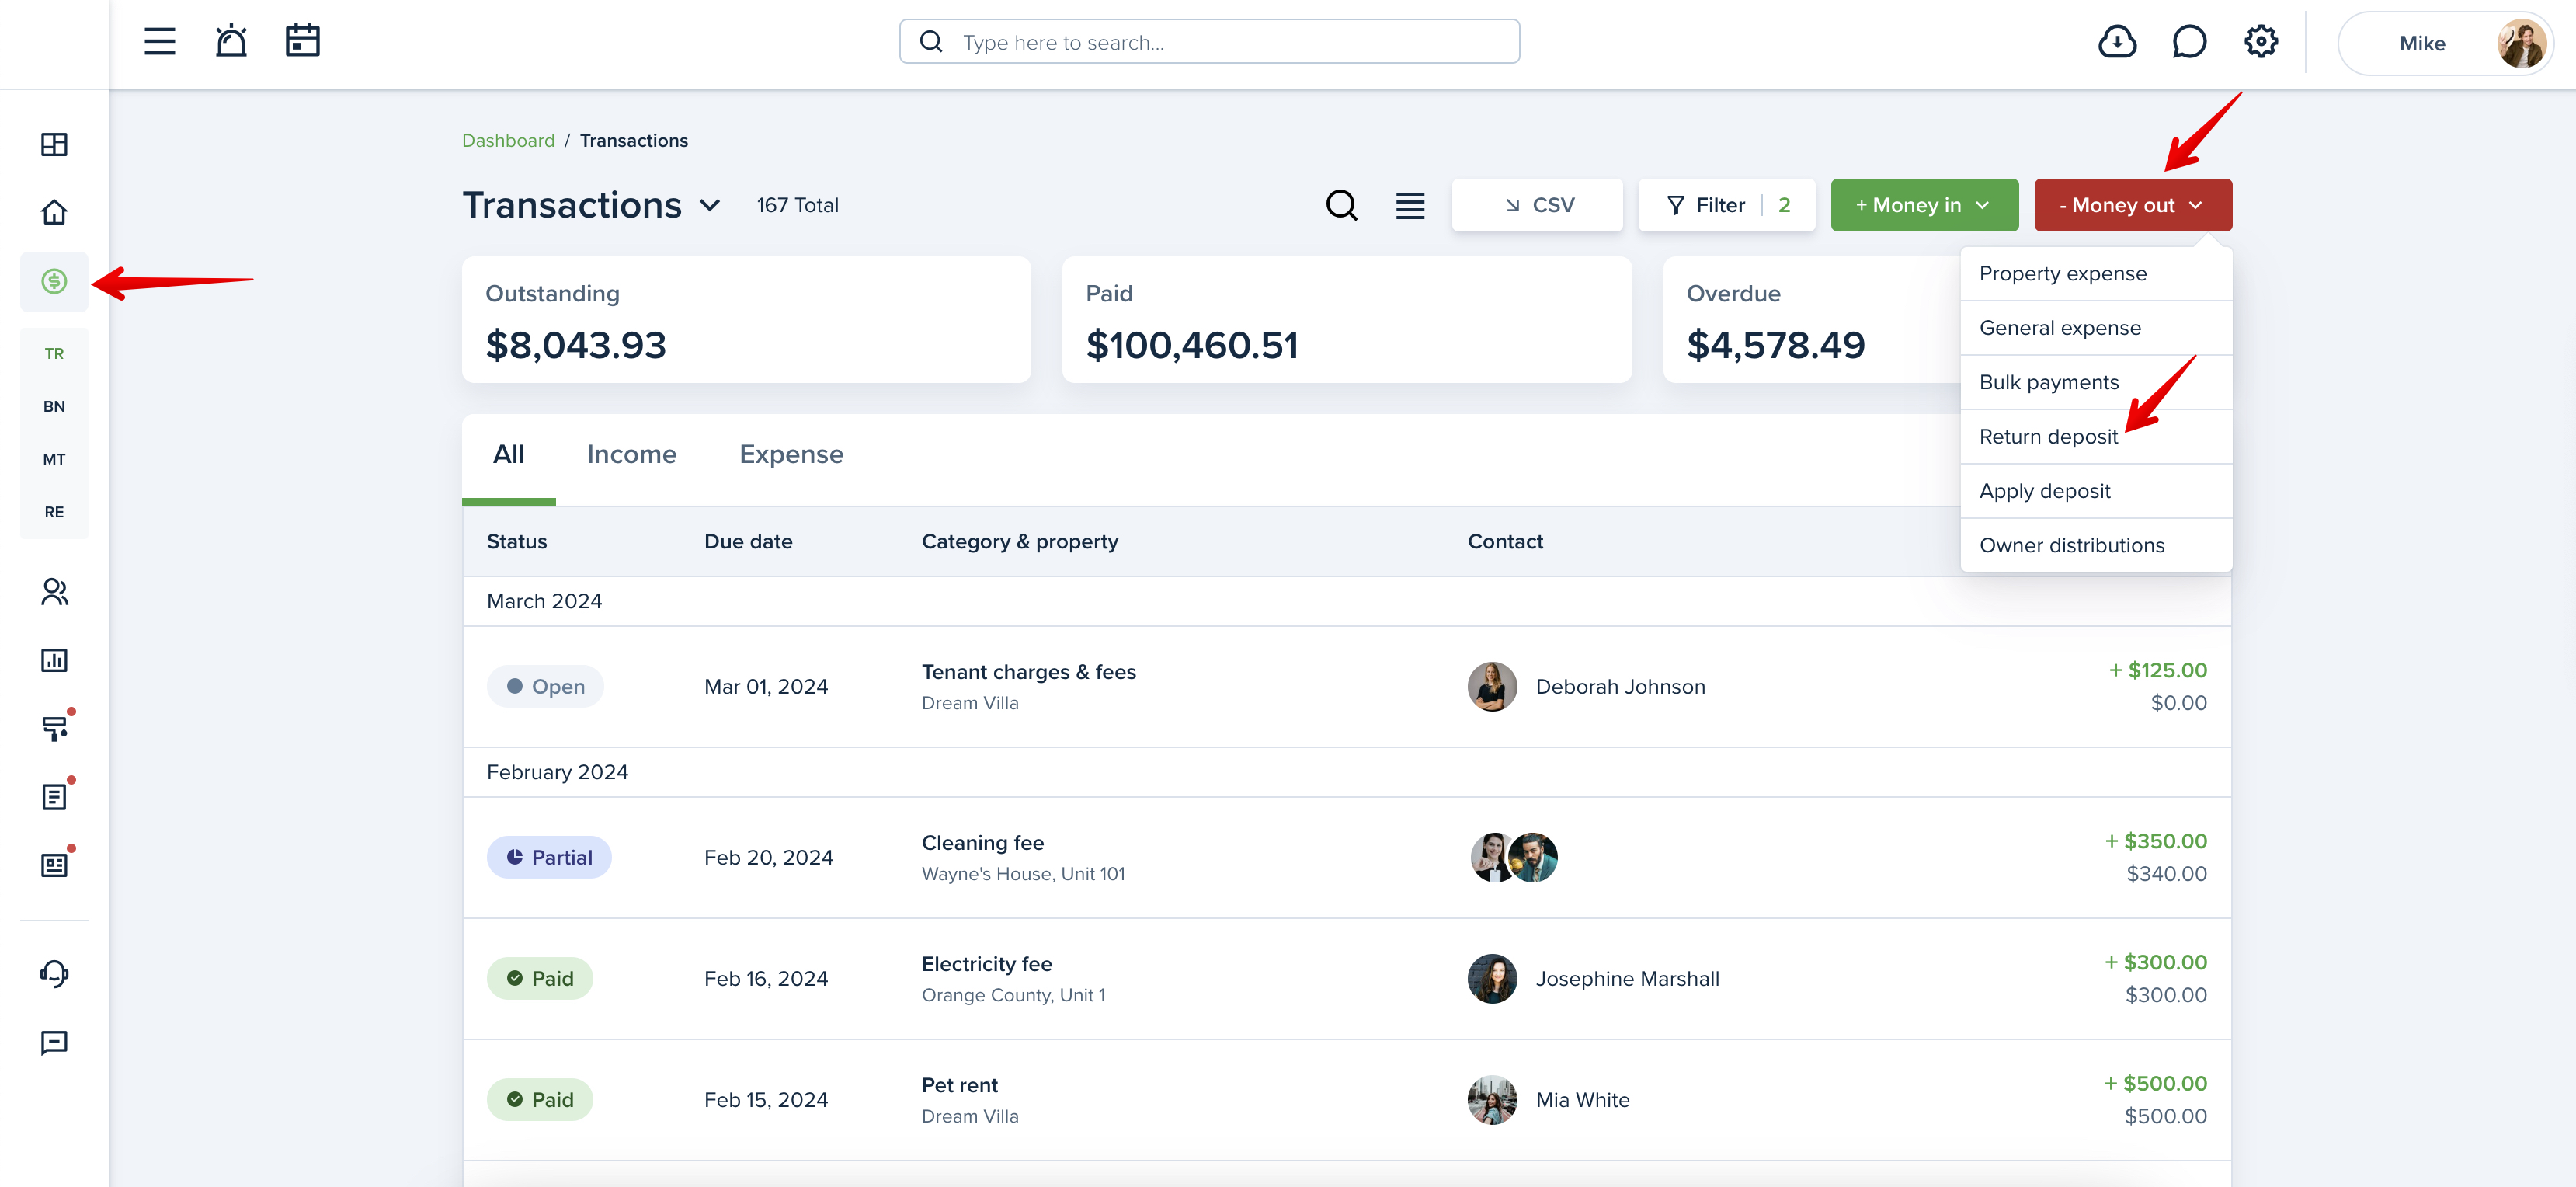Open the contacts people sidebar icon
The image size is (2576, 1187).
[x=54, y=592]
